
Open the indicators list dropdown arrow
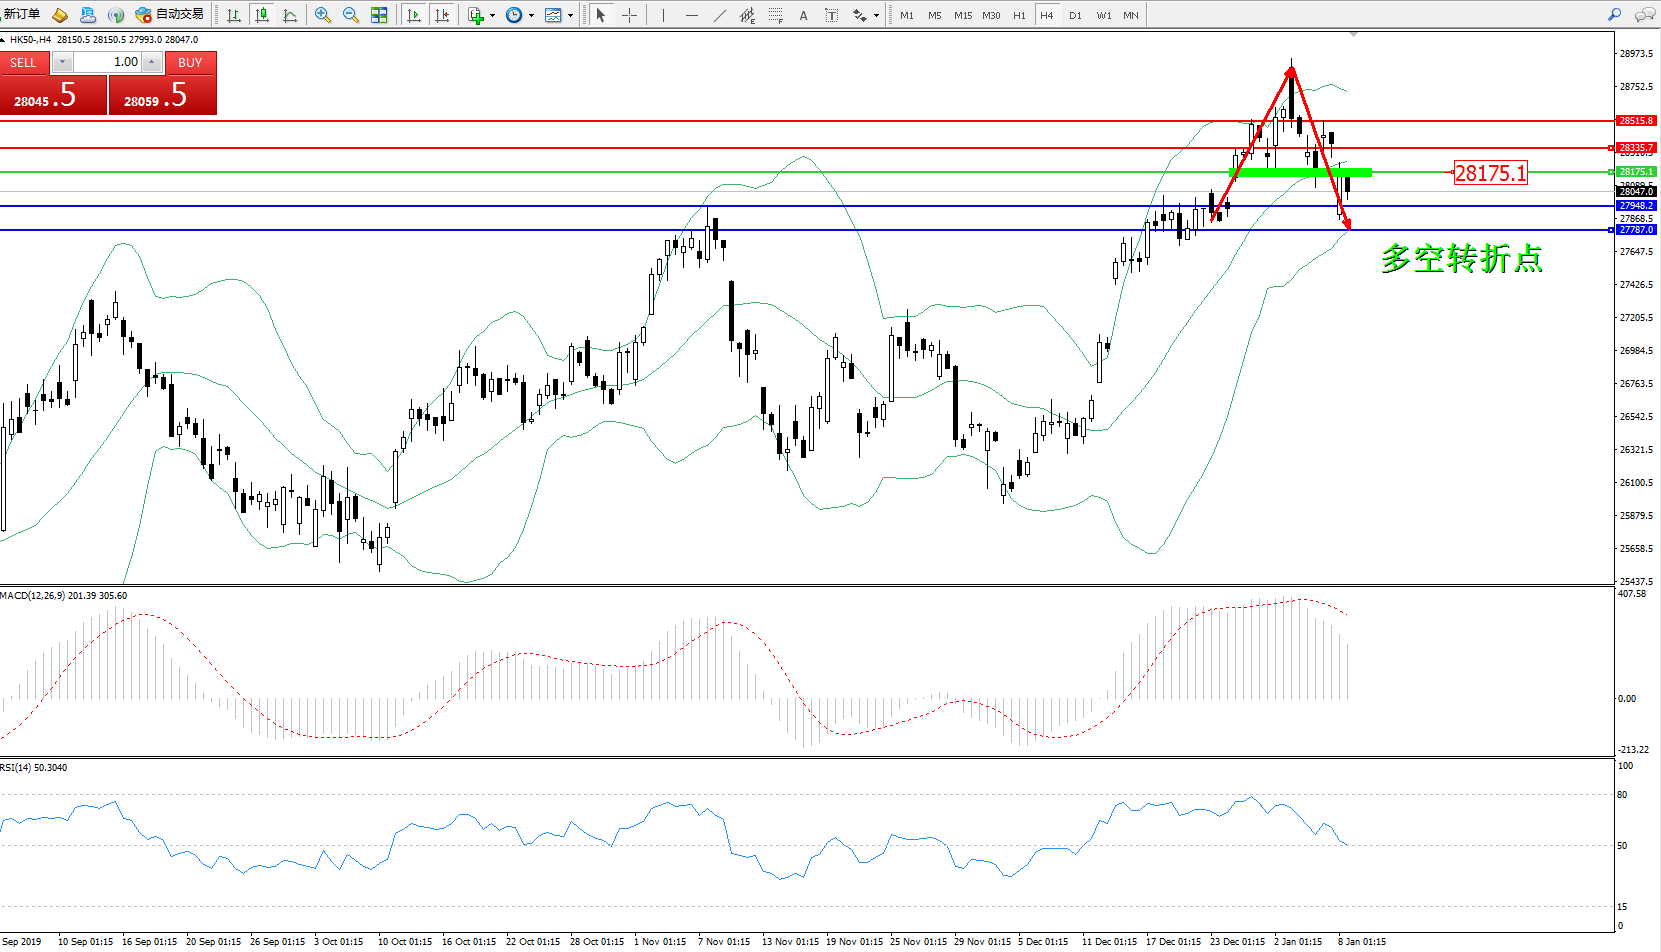[492, 15]
